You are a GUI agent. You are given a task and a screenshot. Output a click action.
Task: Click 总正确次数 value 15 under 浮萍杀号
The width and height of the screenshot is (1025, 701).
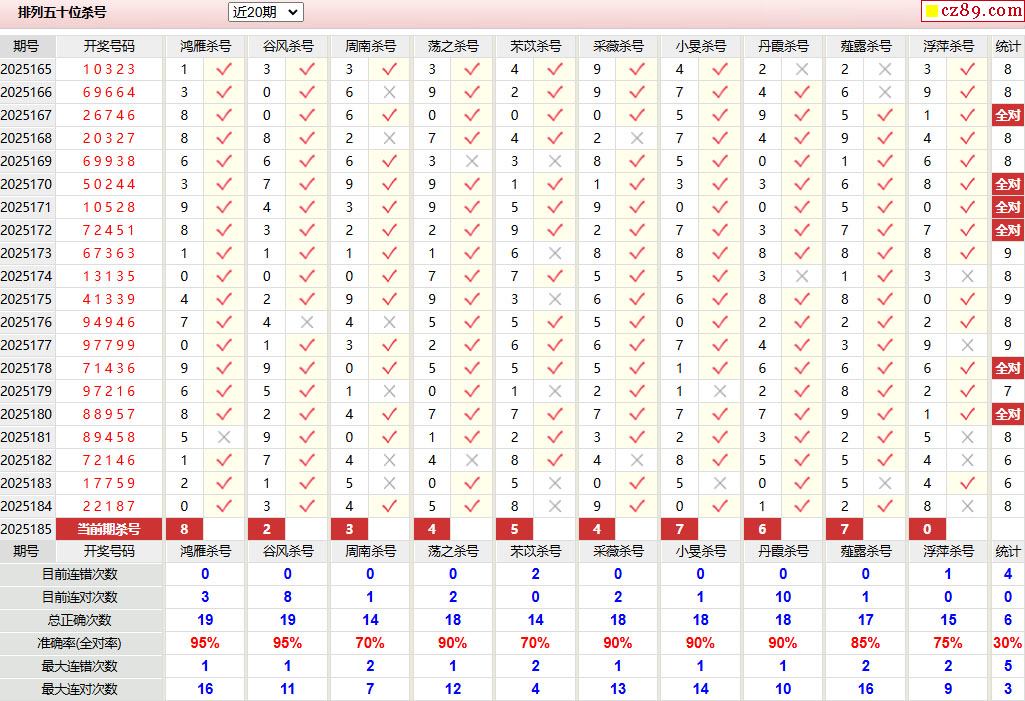pyautogui.click(x=948, y=620)
